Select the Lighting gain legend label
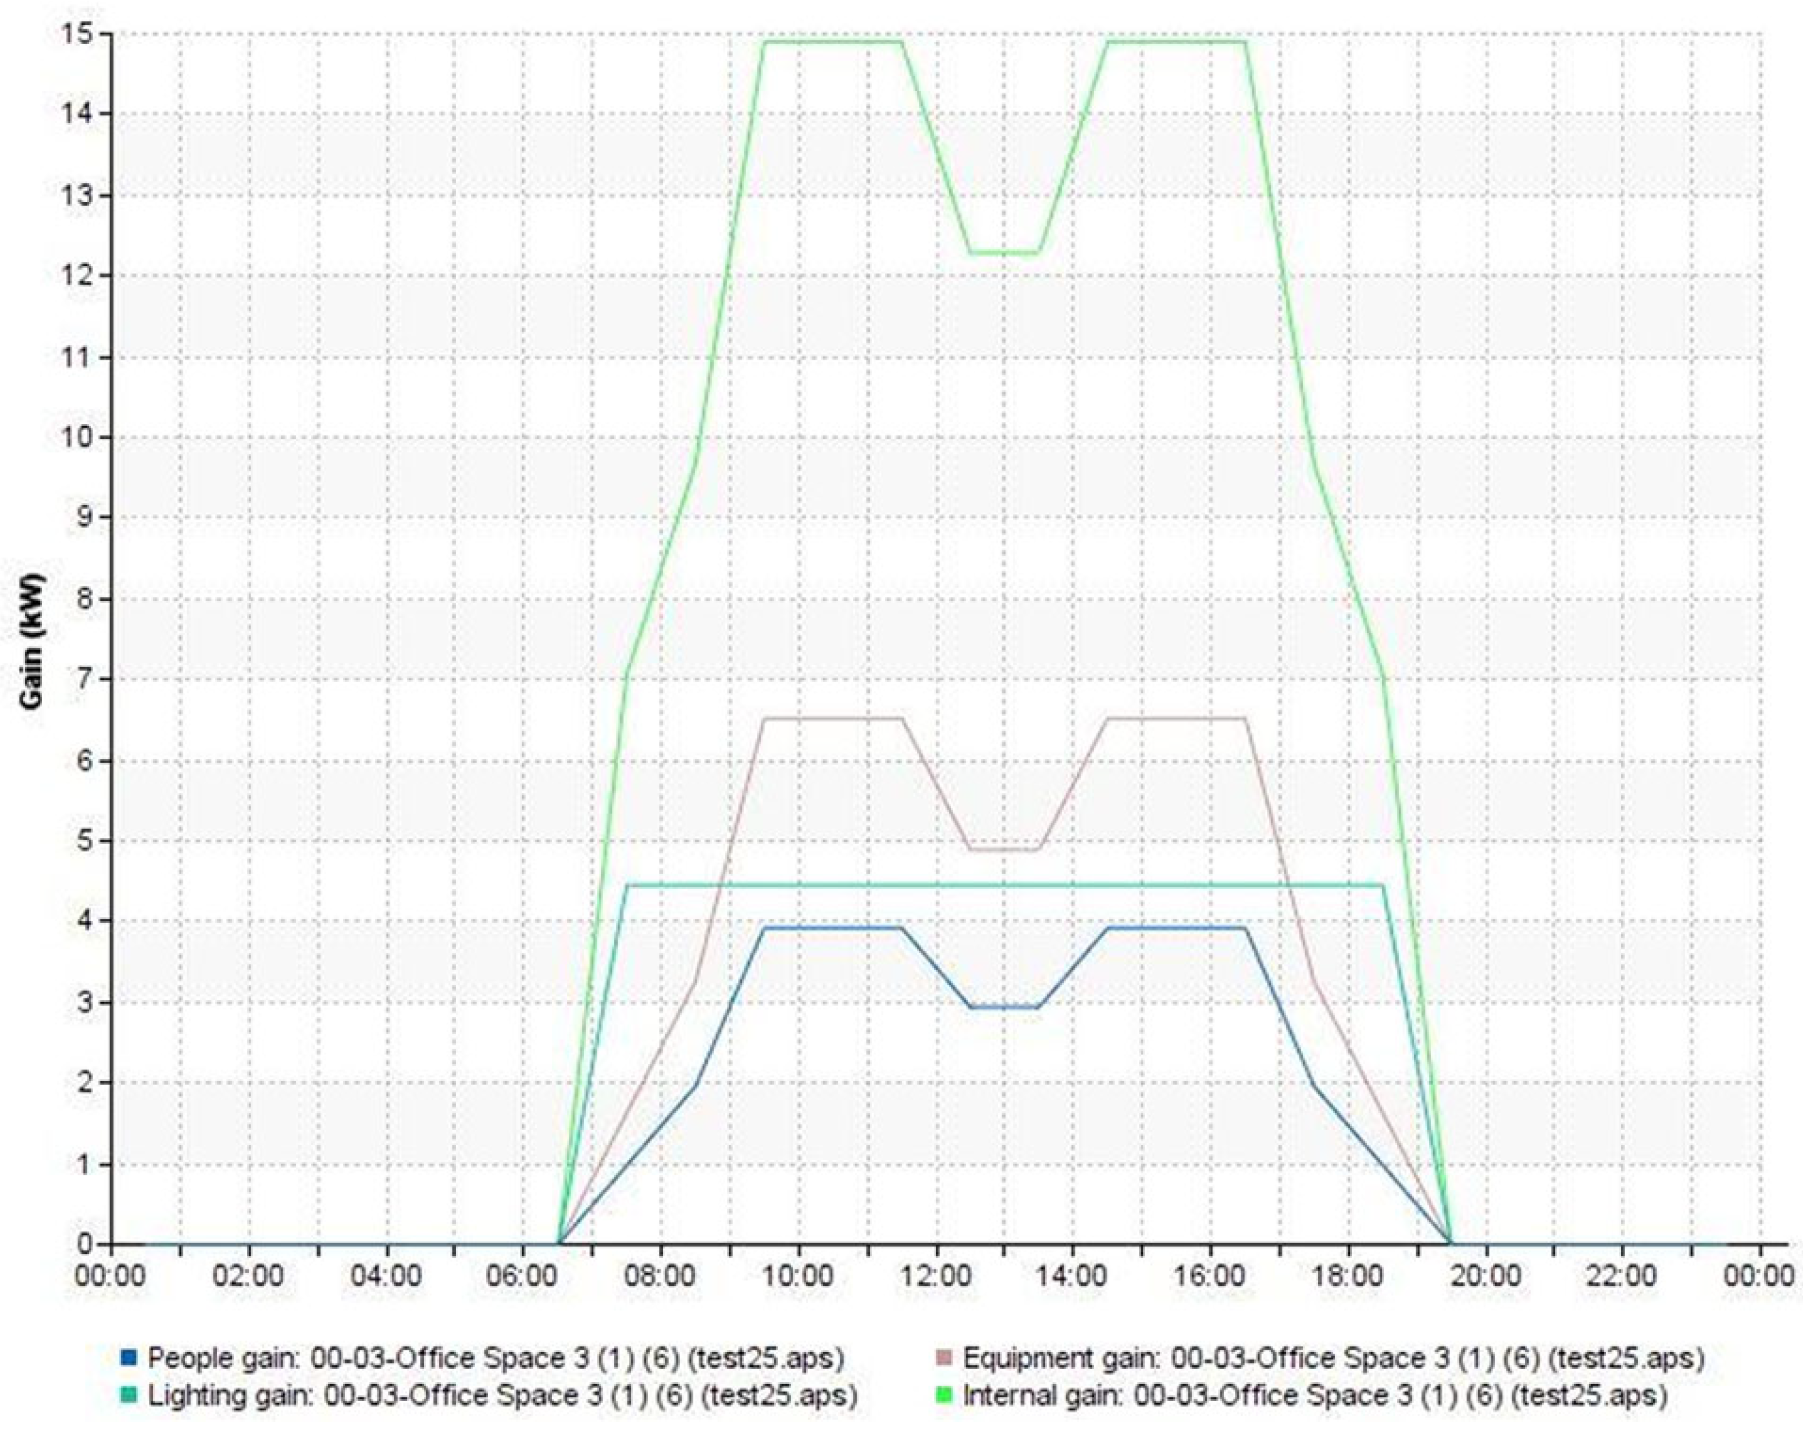1803x1430 pixels. (502, 1396)
